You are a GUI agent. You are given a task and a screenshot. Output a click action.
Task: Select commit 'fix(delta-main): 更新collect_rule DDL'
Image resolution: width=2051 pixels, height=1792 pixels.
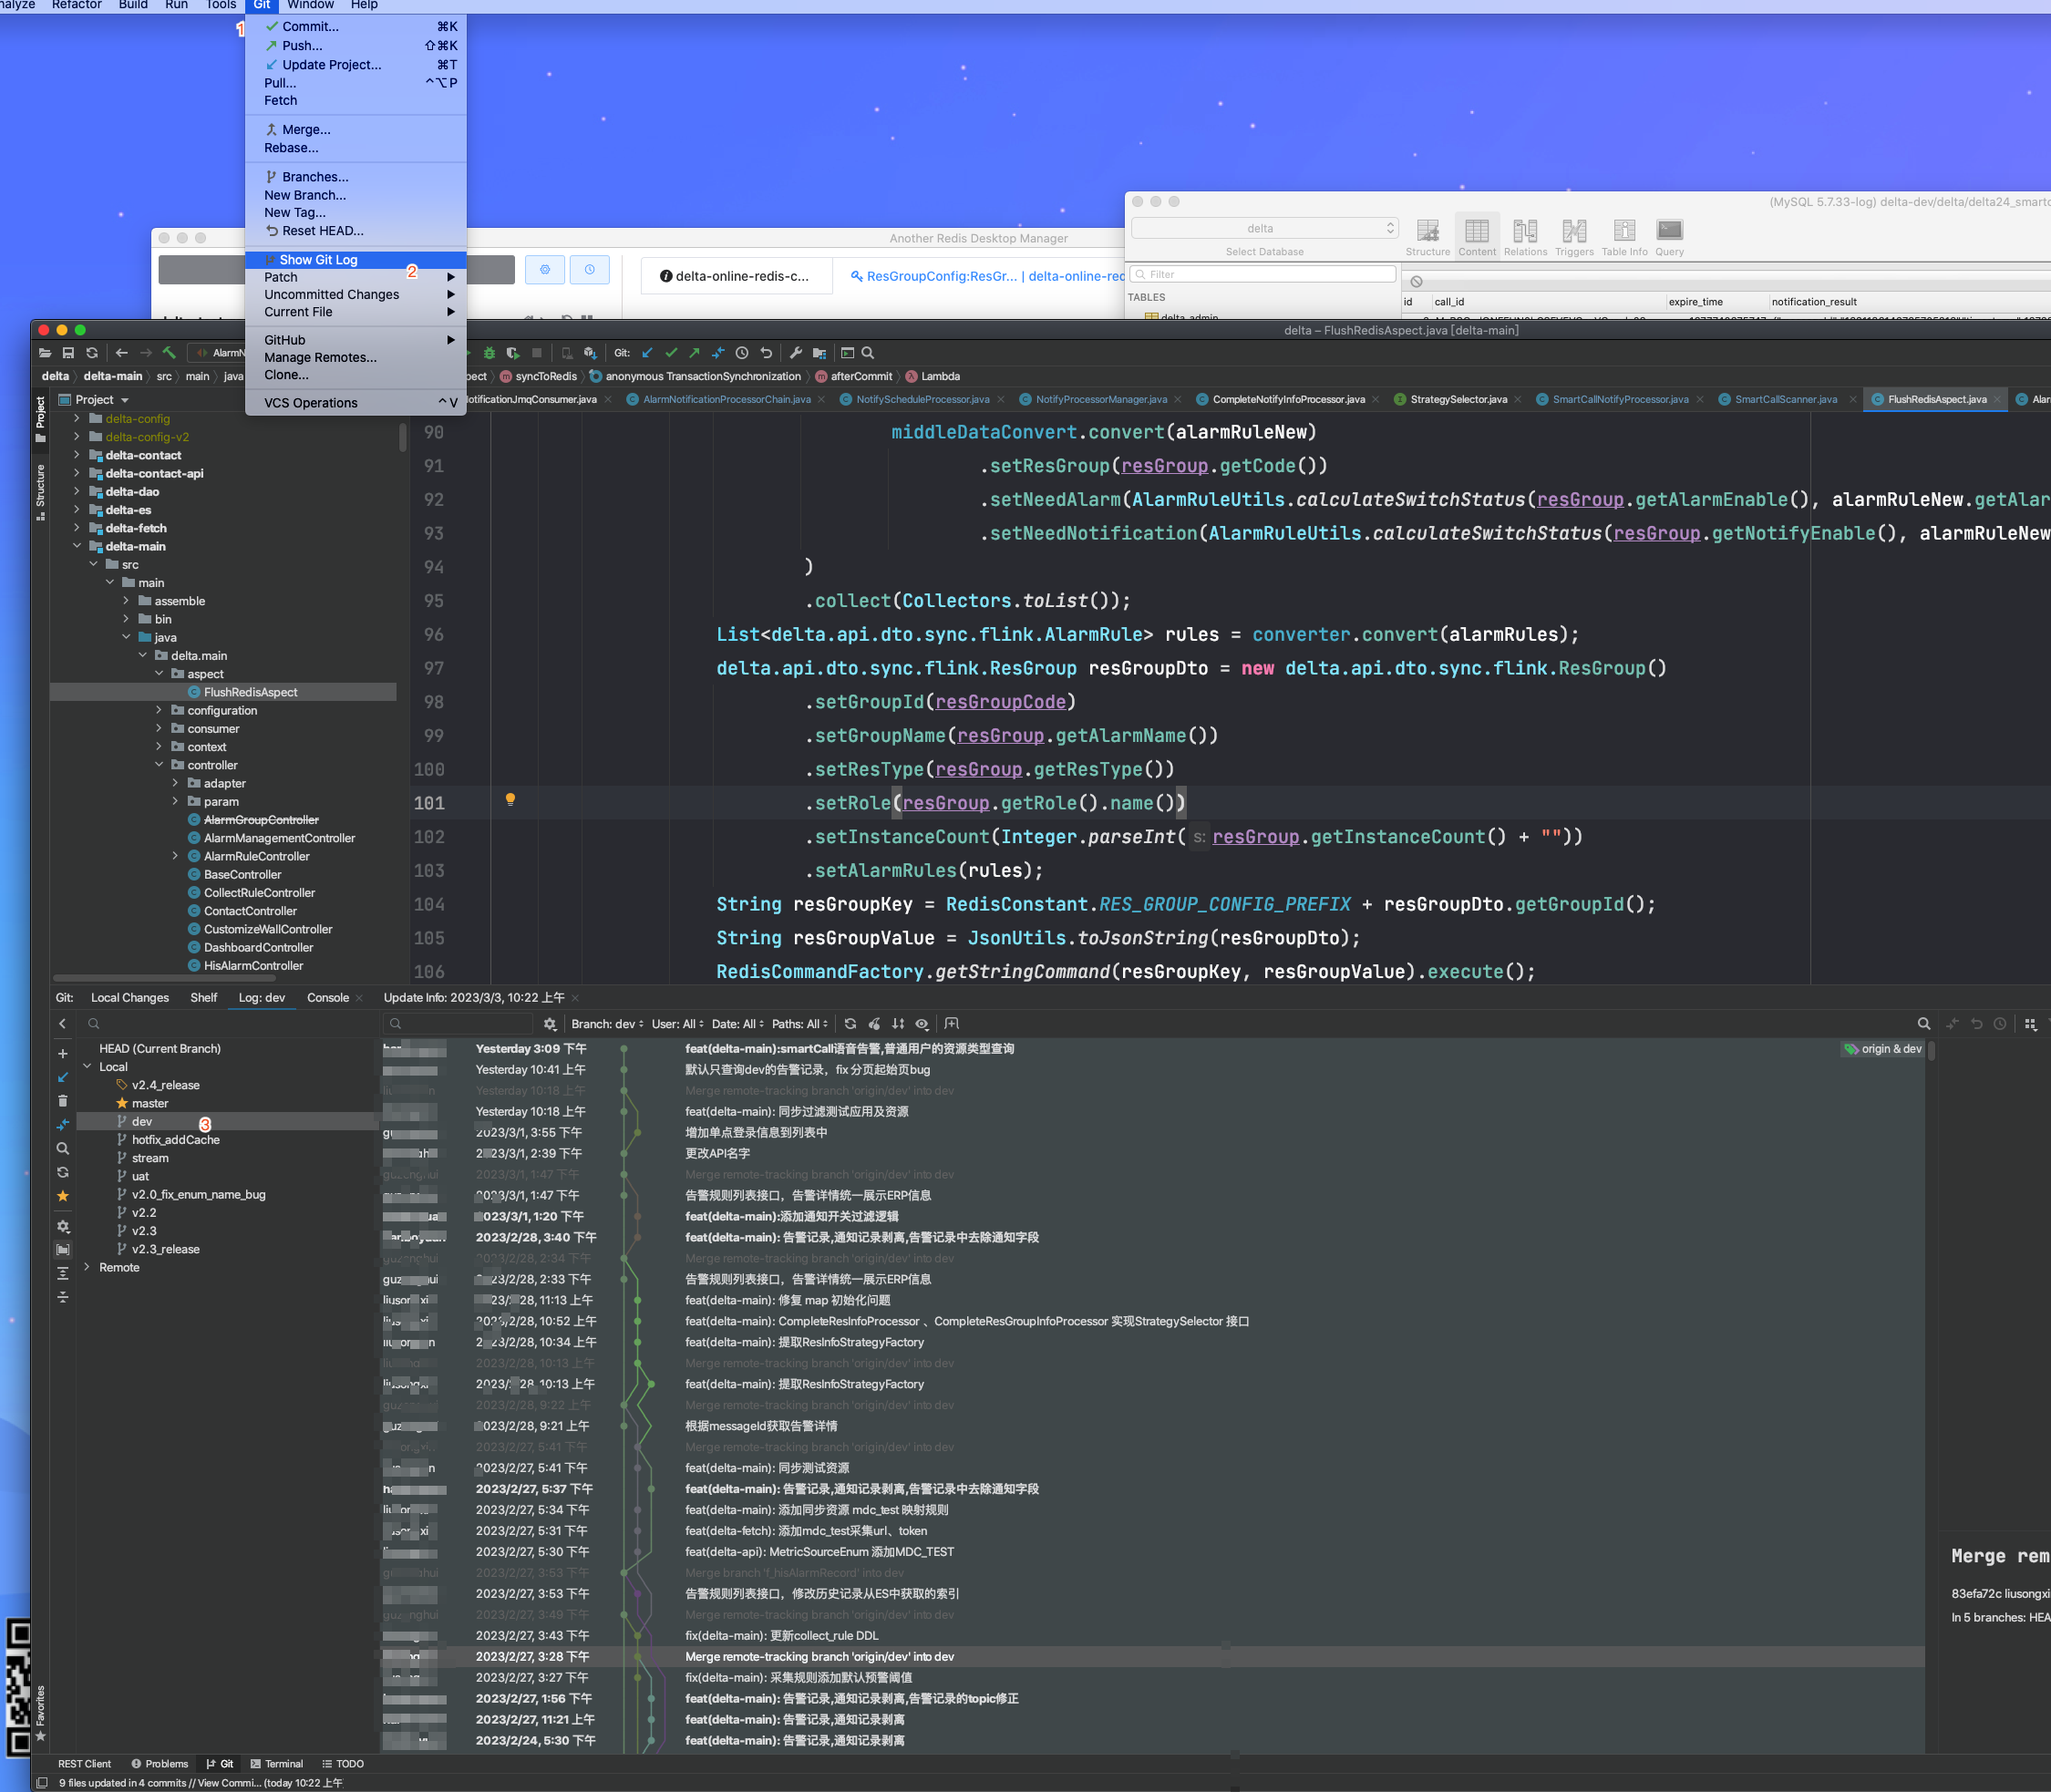[x=781, y=1636]
